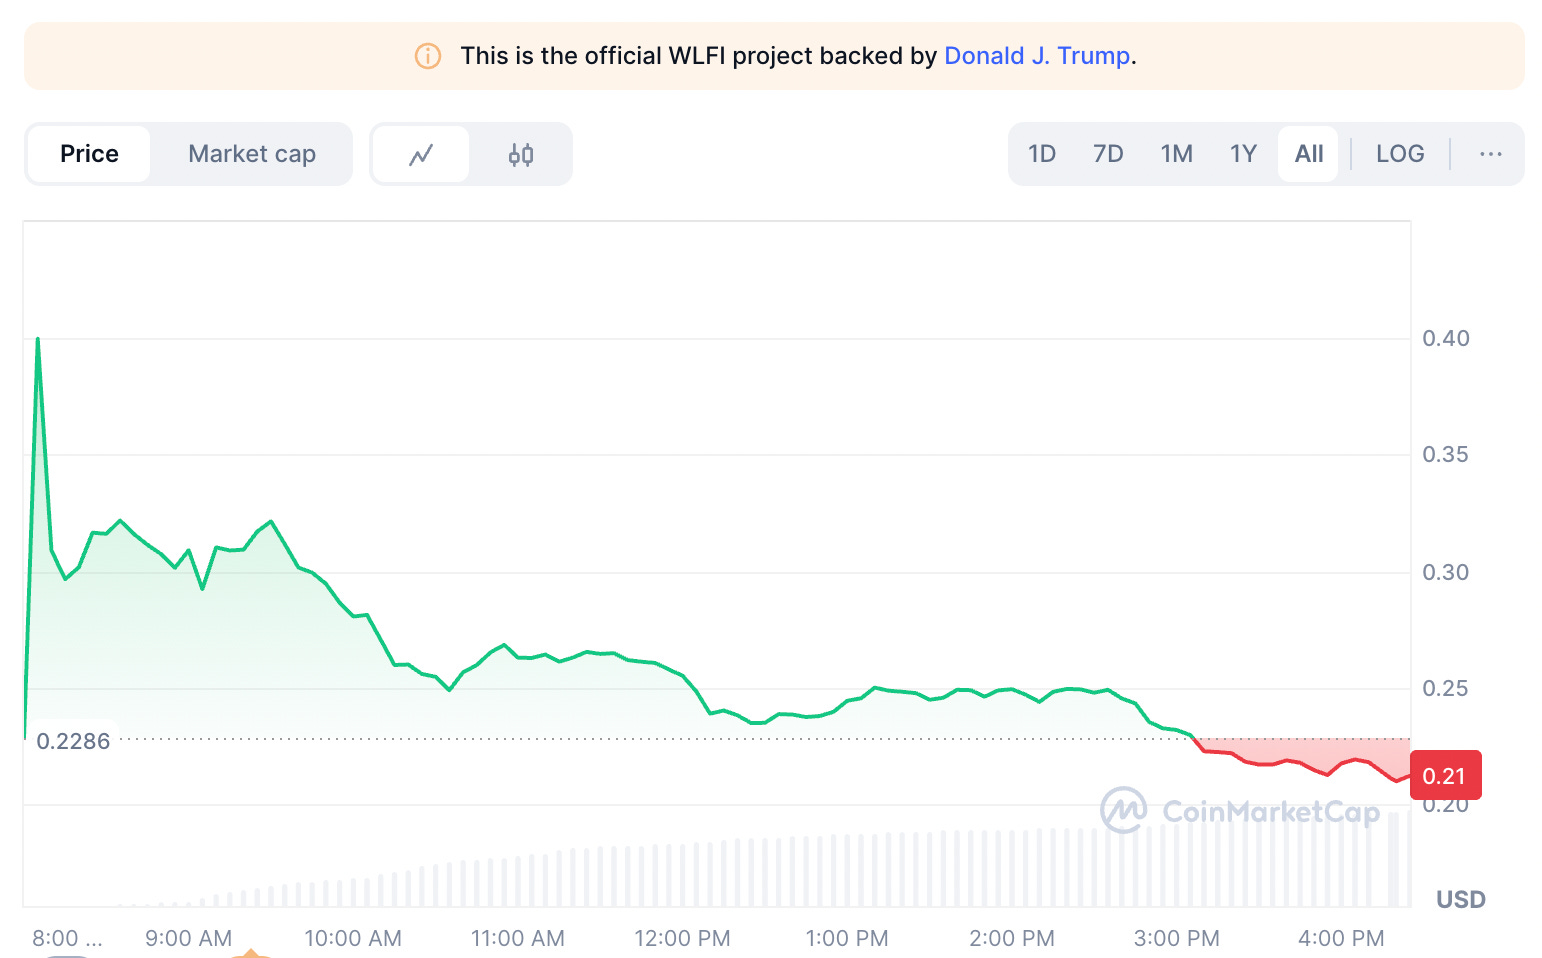Set chart range to 1M
Image resolution: width=1542 pixels, height=958 pixels.
coord(1177,154)
